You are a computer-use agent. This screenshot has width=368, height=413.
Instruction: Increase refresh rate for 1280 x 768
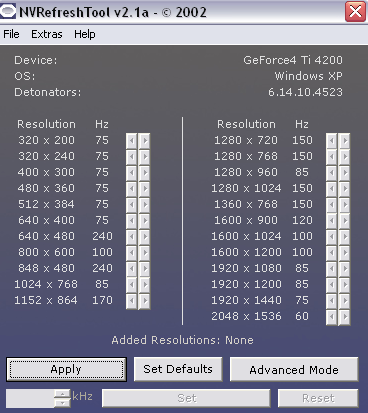(x=344, y=157)
